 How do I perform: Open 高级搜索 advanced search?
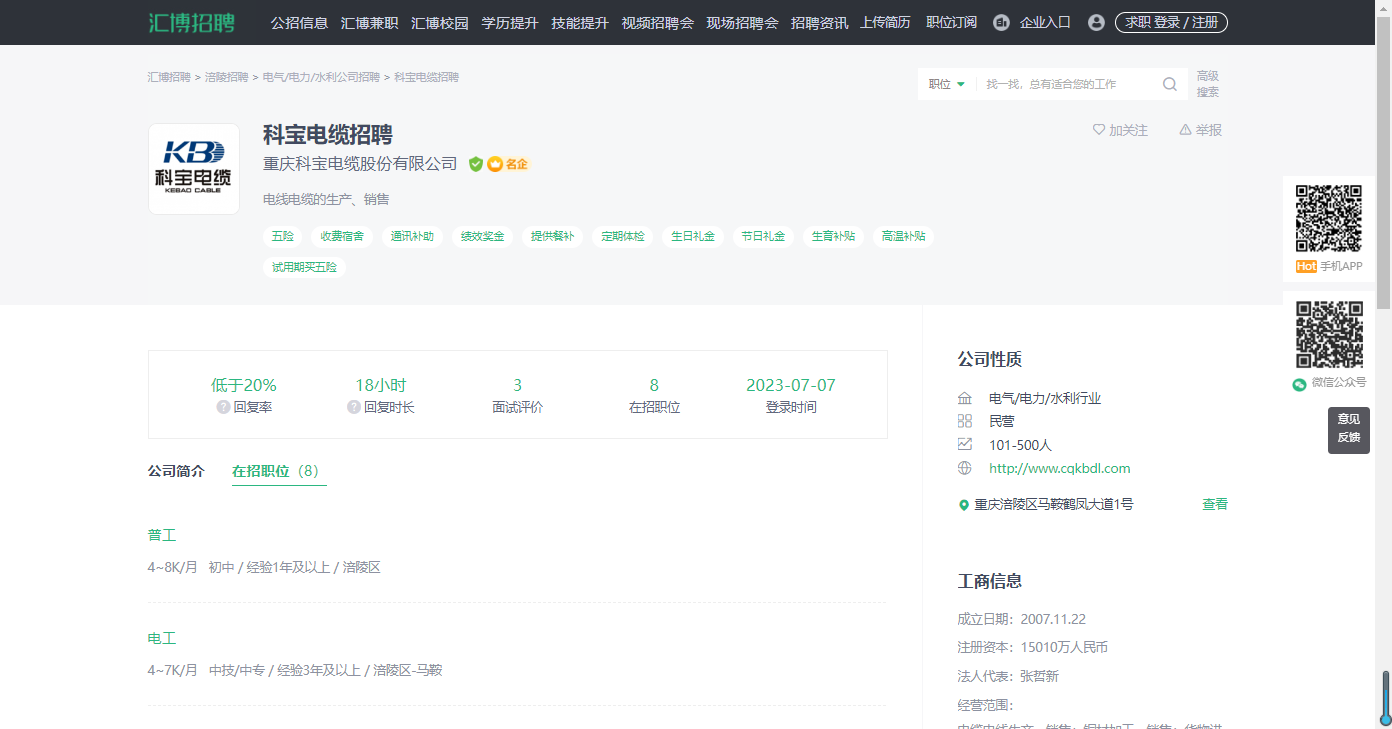pyautogui.click(x=1208, y=84)
